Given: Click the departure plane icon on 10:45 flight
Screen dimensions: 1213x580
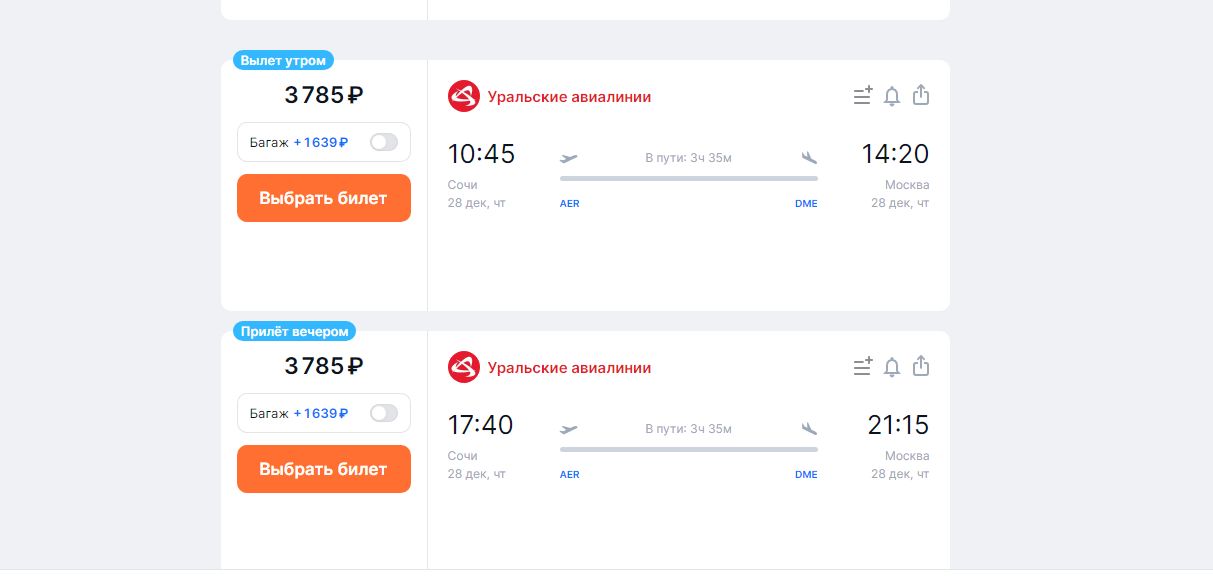Looking at the screenshot, I should [569, 157].
